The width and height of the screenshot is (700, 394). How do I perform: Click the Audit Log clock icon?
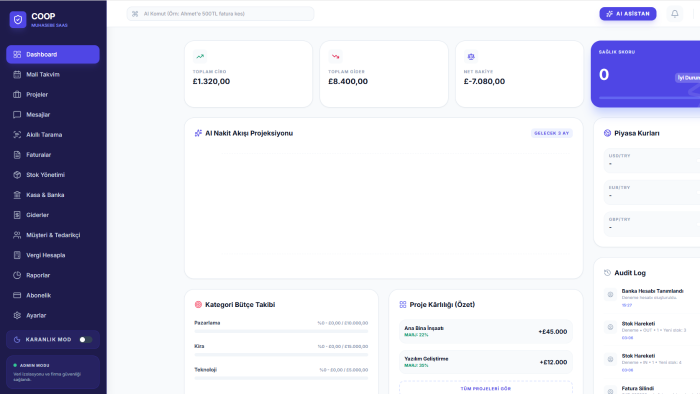pos(607,273)
